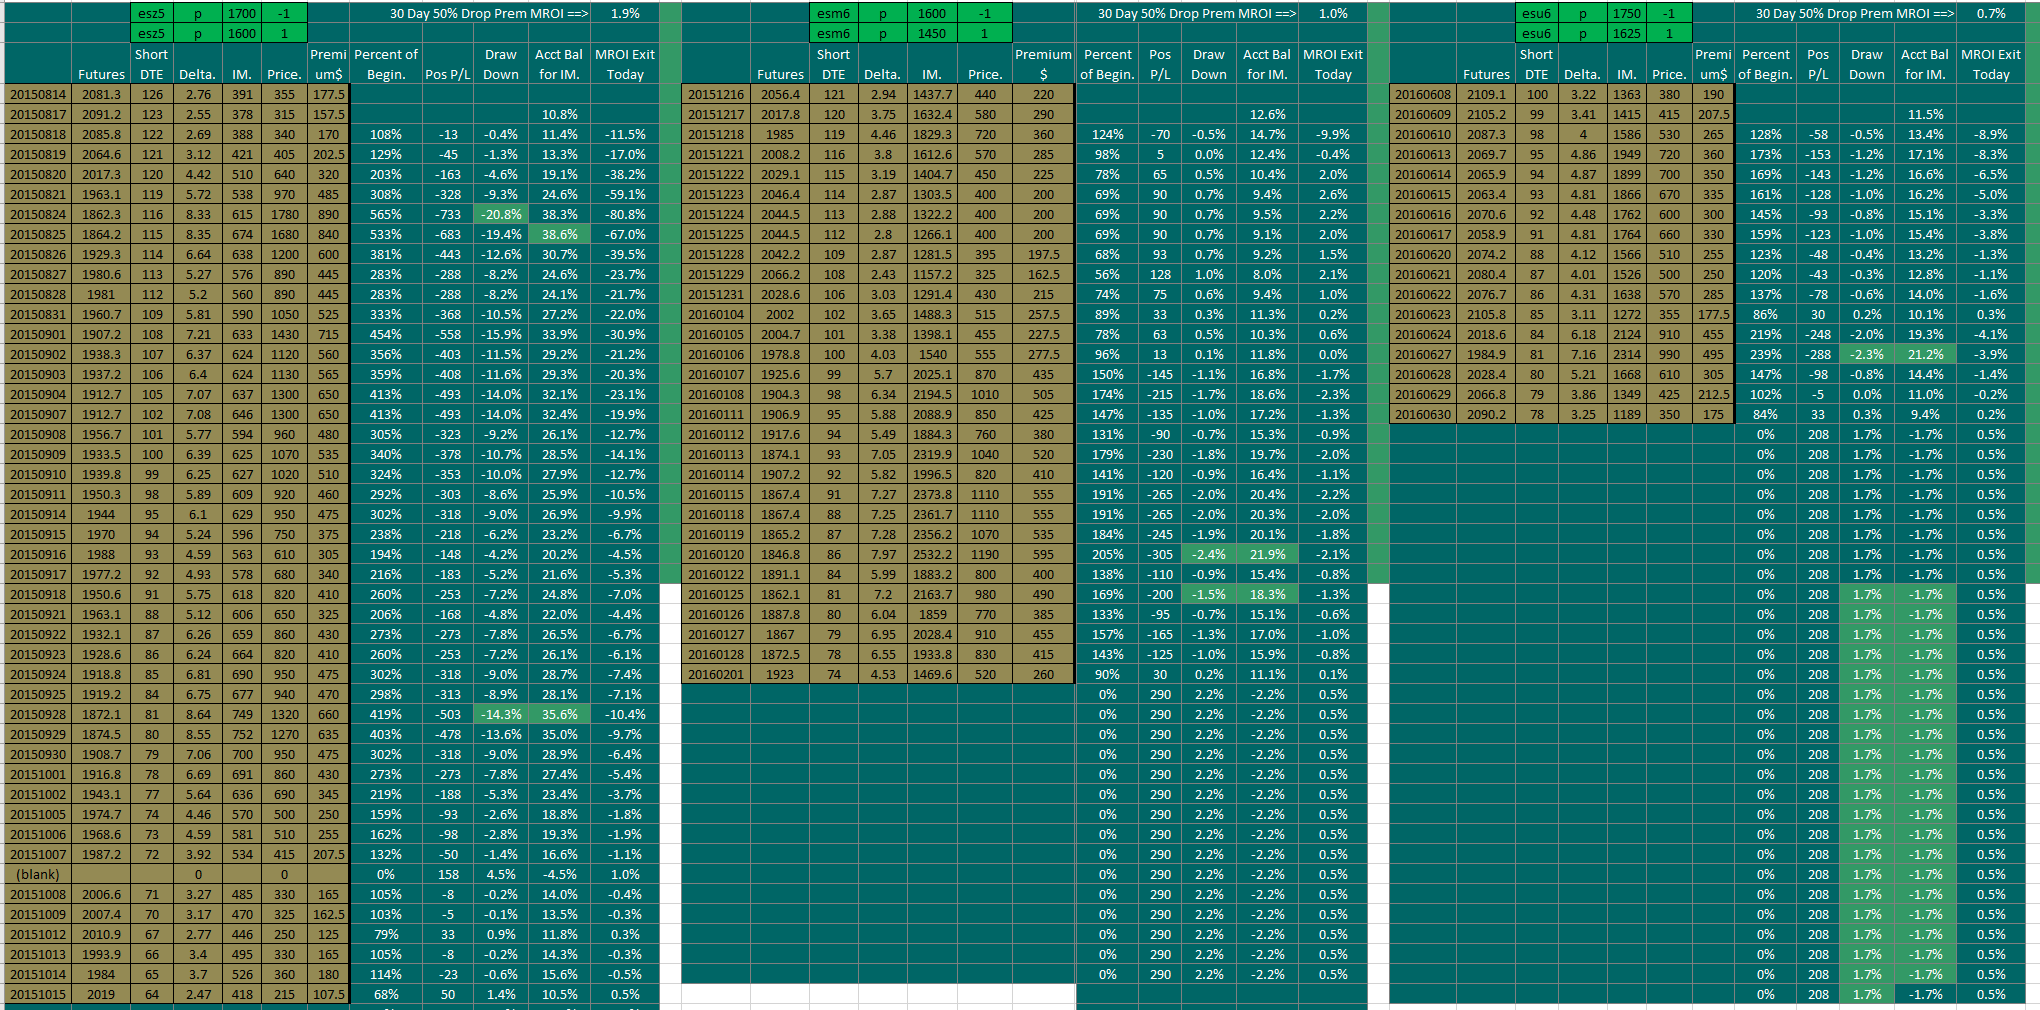Select the date cell 20150814
2040x1010 pixels.
(38, 95)
